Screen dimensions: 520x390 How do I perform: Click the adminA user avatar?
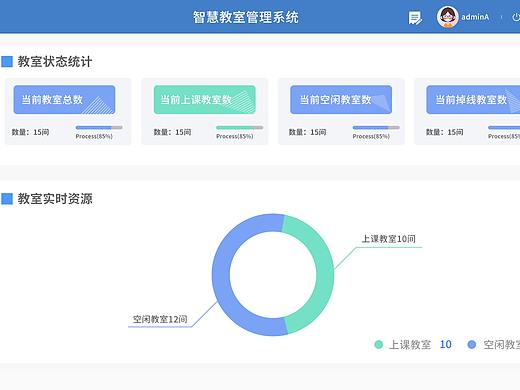[x=447, y=17]
